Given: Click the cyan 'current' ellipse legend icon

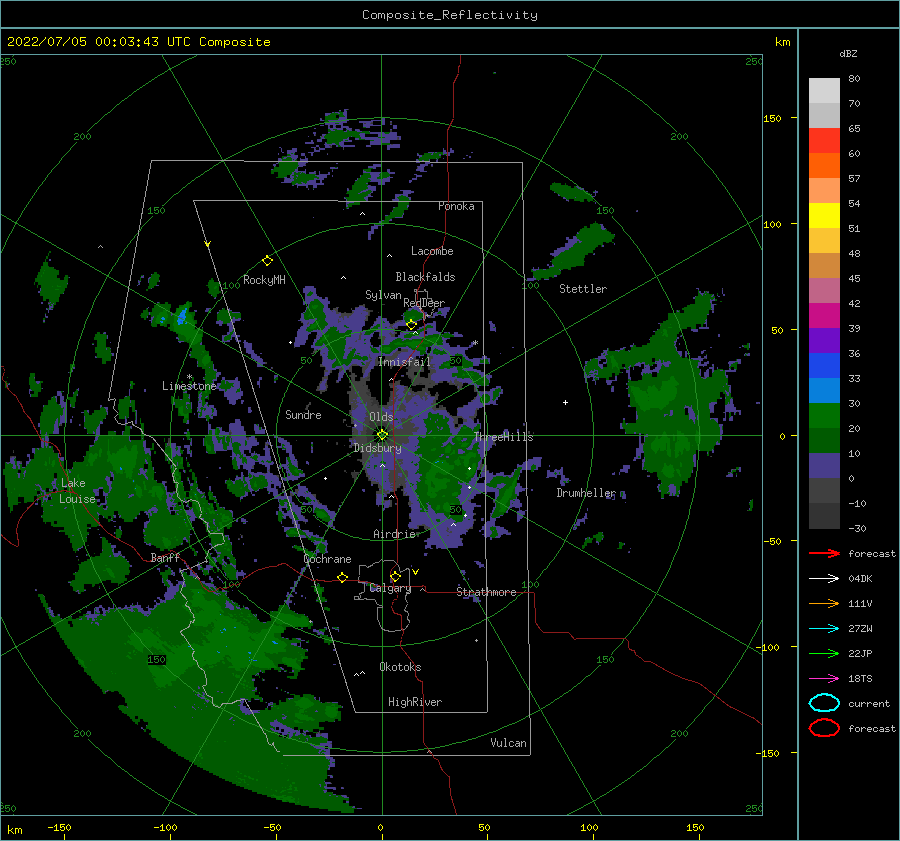Looking at the screenshot, I should pyautogui.click(x=824, y=703).
